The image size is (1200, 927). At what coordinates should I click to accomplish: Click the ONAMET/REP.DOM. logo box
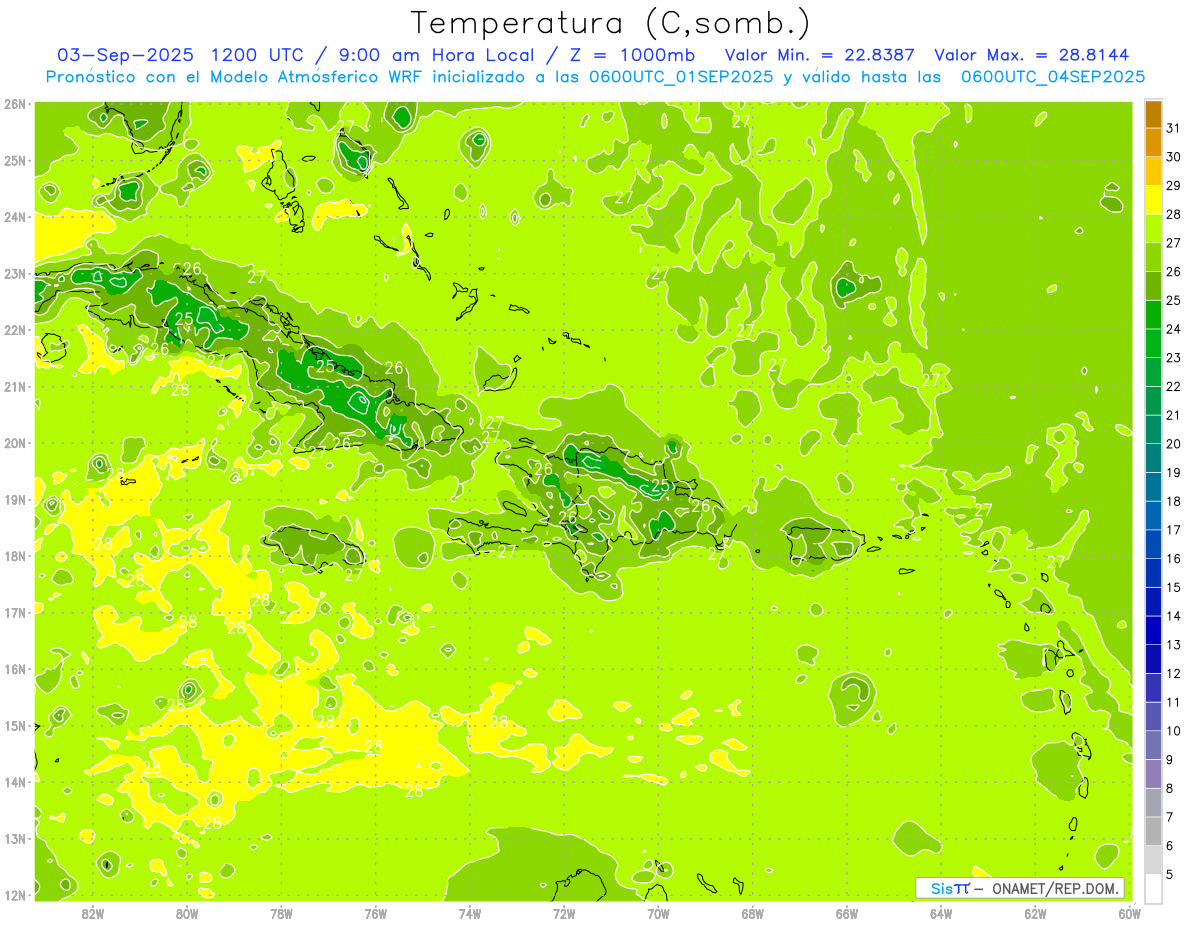pos(1020,888)
